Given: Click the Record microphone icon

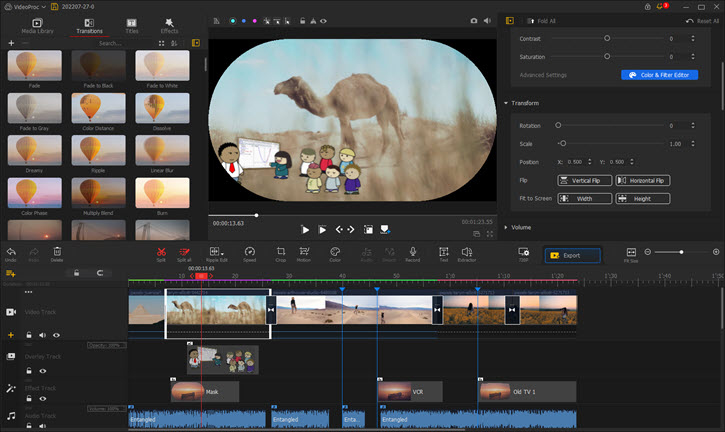Looking at the screenshot, I should tap(412, 252).
